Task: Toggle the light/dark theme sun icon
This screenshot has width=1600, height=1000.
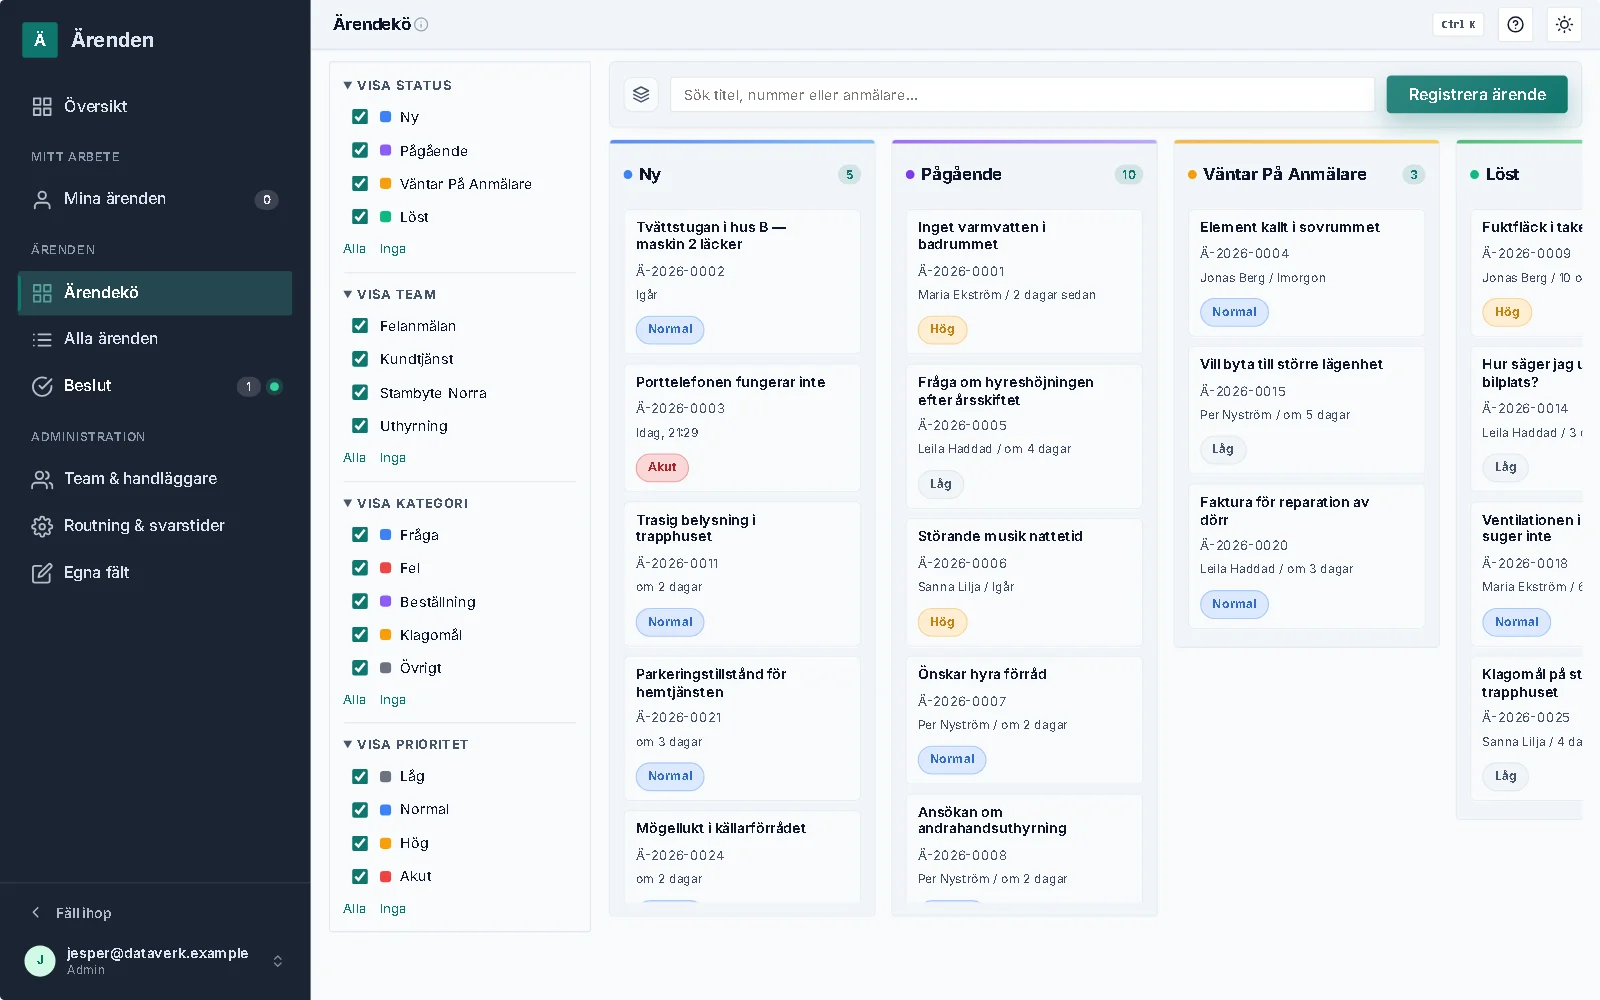Action: 1564,25
